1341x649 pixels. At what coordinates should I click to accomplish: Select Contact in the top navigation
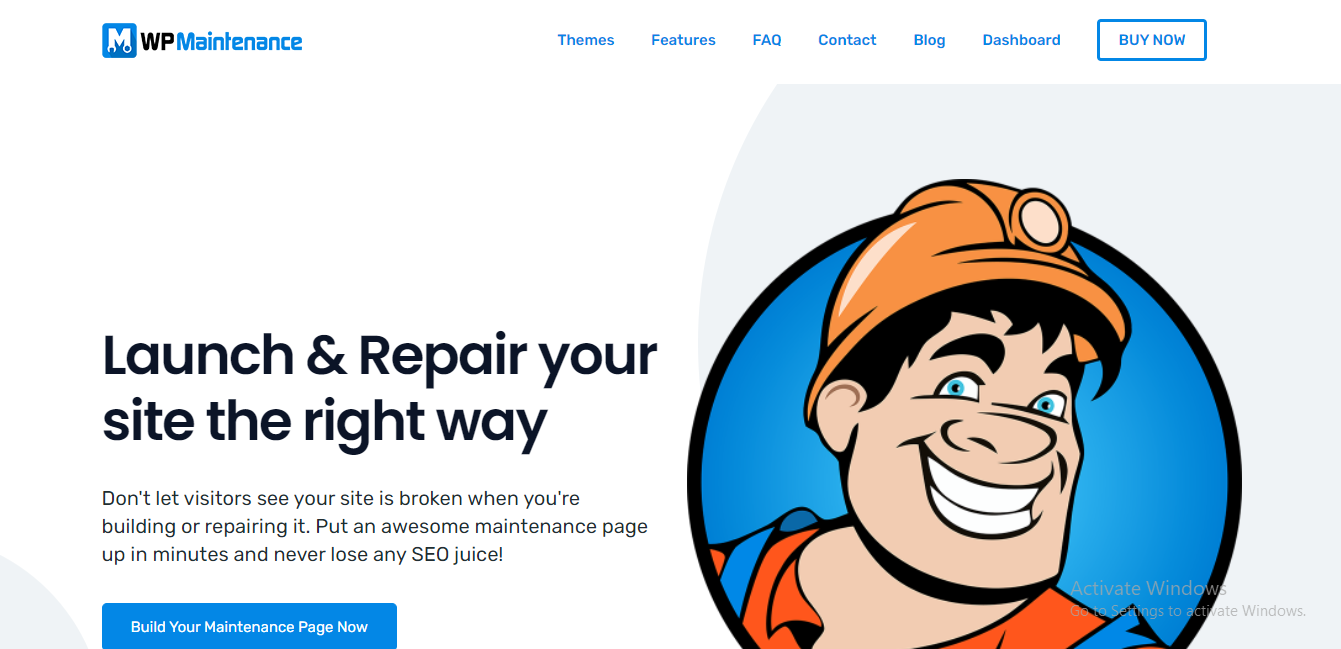pyautogui.click(x=847, y=40)
